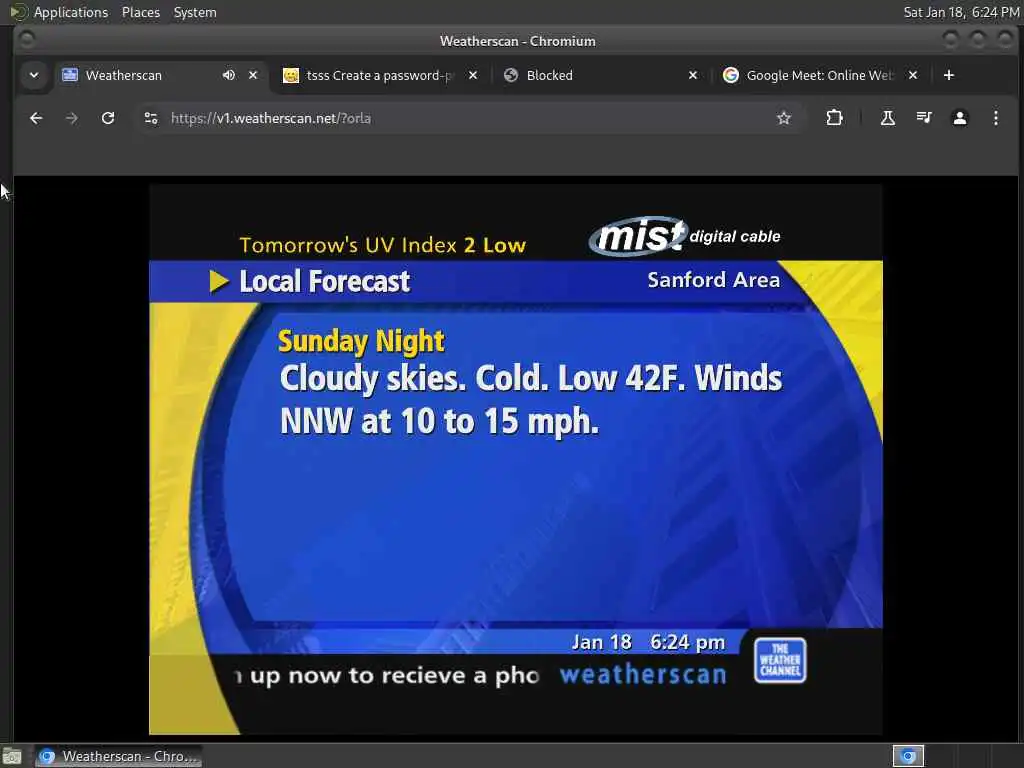
Task: Open the Extensions puzzle icon
Action: click(x=834, y=118)
